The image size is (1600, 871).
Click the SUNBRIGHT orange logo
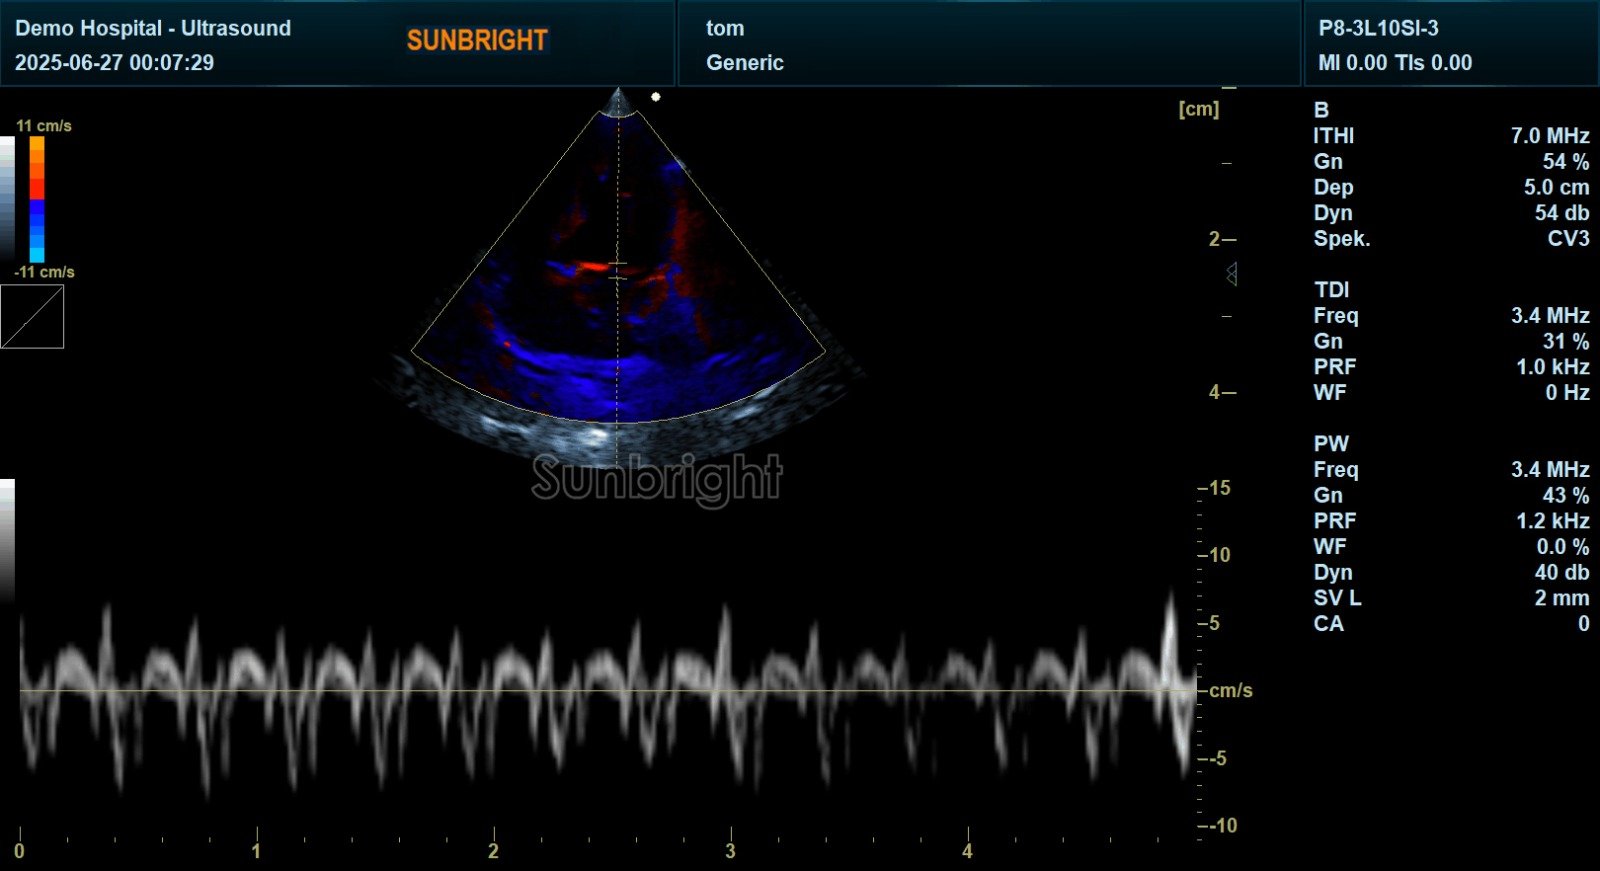point(477,40)
